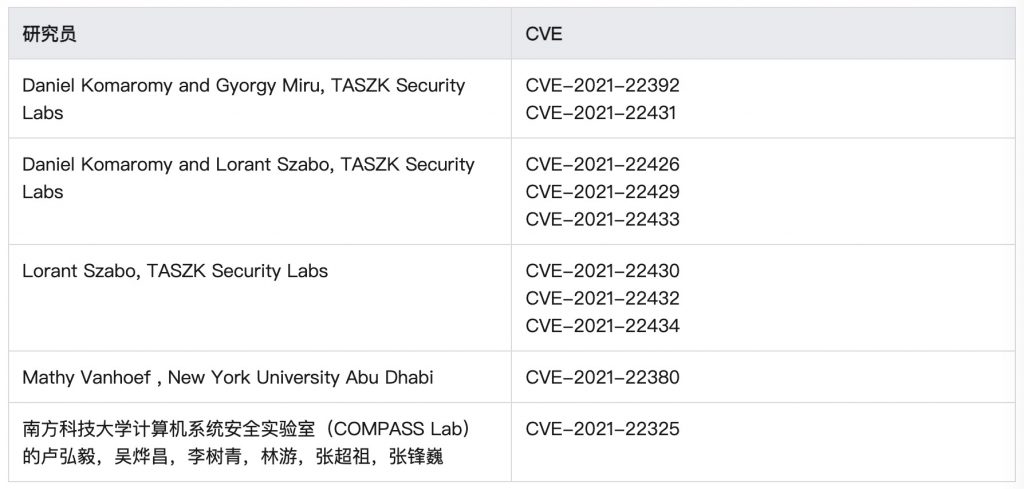Click CVE-2021-22325 in the last row
Image resolution: width=1024 pixels, height=489 pixels.
pyautogui.click(x=602, y=429)
